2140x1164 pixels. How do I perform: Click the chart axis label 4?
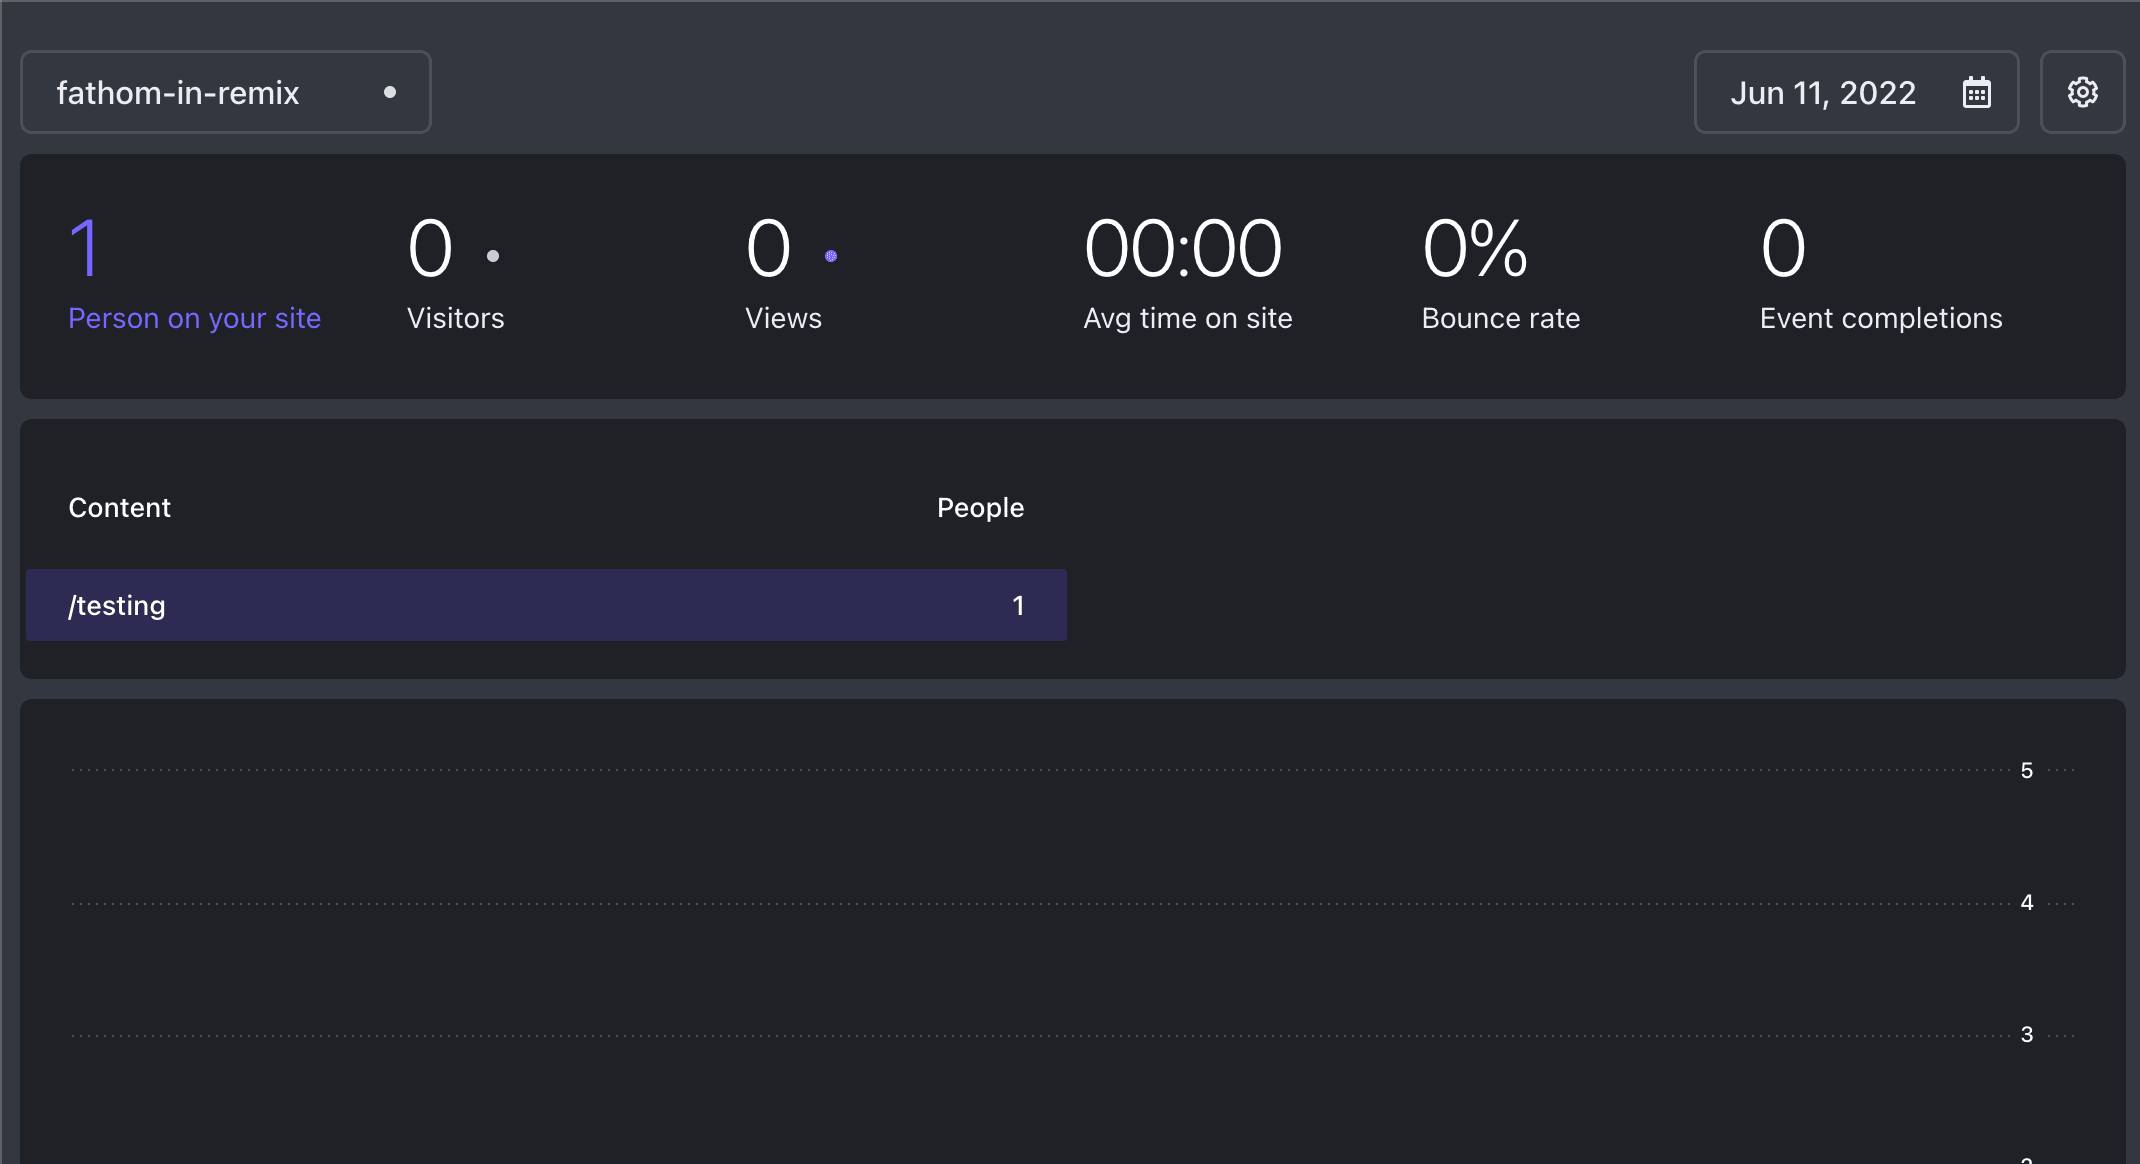[2027, 902]
